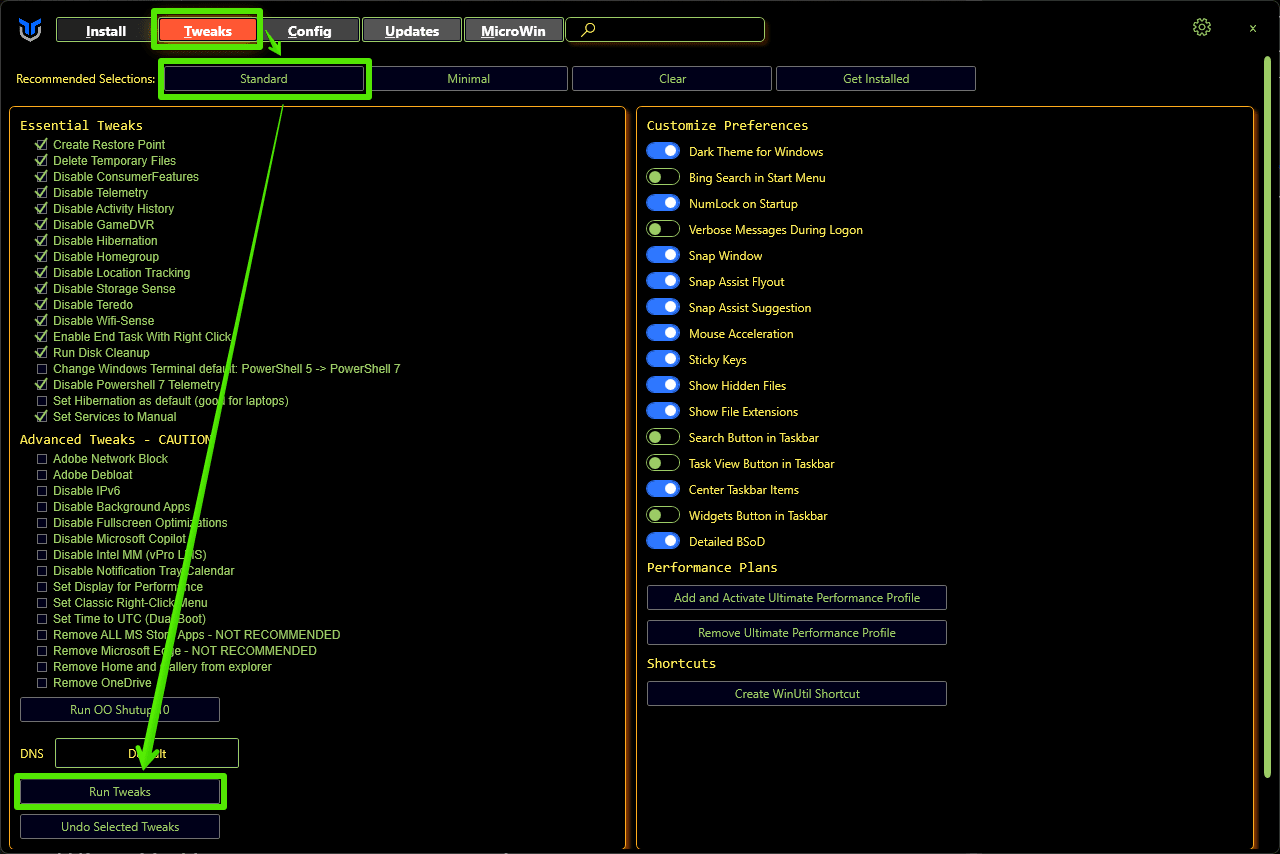1280x854 pixels.
Task: Switch to the Tweaks tab
Action: click(208, 30)
